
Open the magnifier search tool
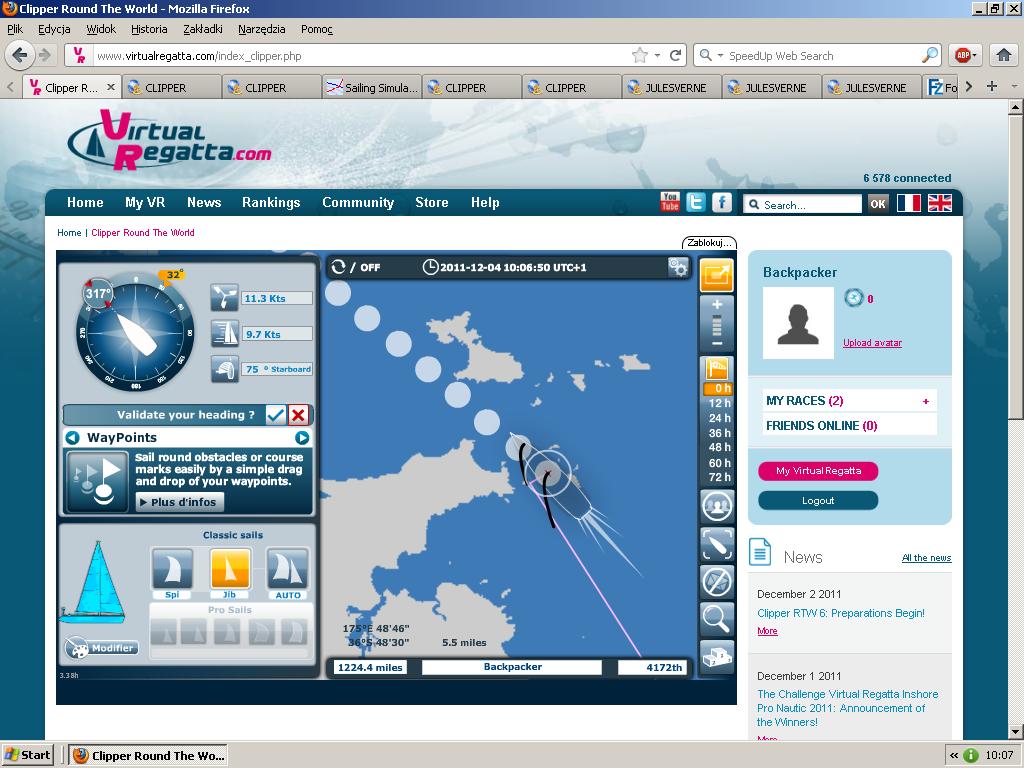point(717,619)
